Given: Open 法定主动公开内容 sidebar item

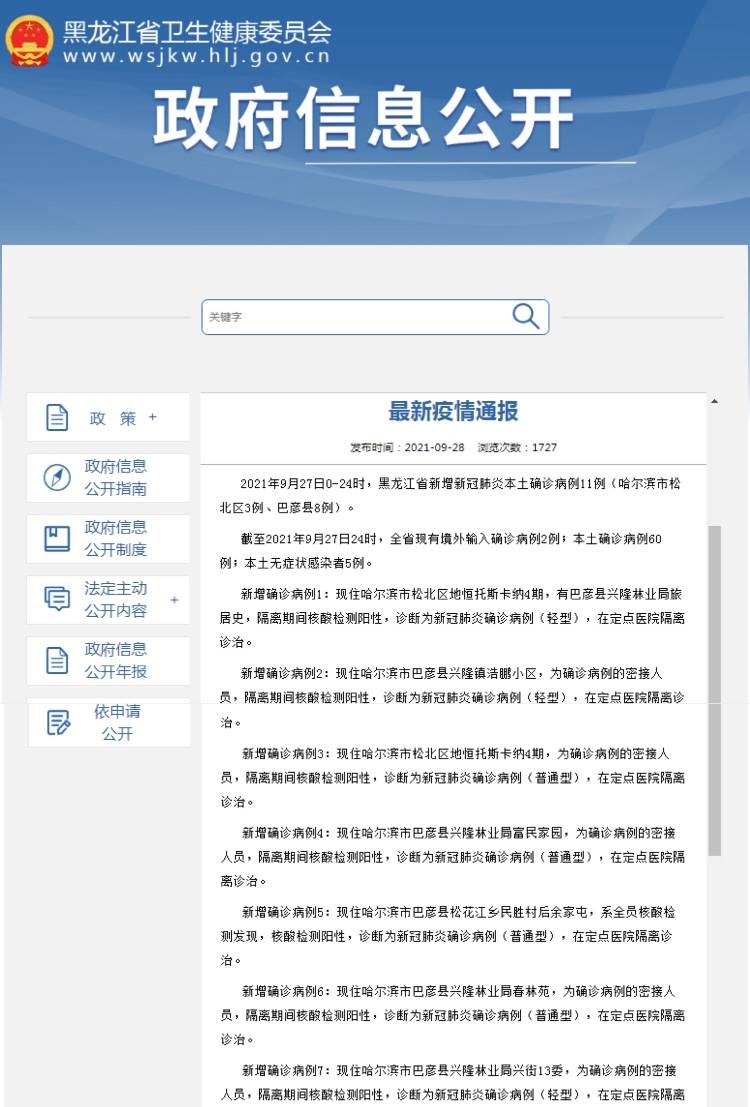Looking at the screenshot, I should [x=108, y=599].
